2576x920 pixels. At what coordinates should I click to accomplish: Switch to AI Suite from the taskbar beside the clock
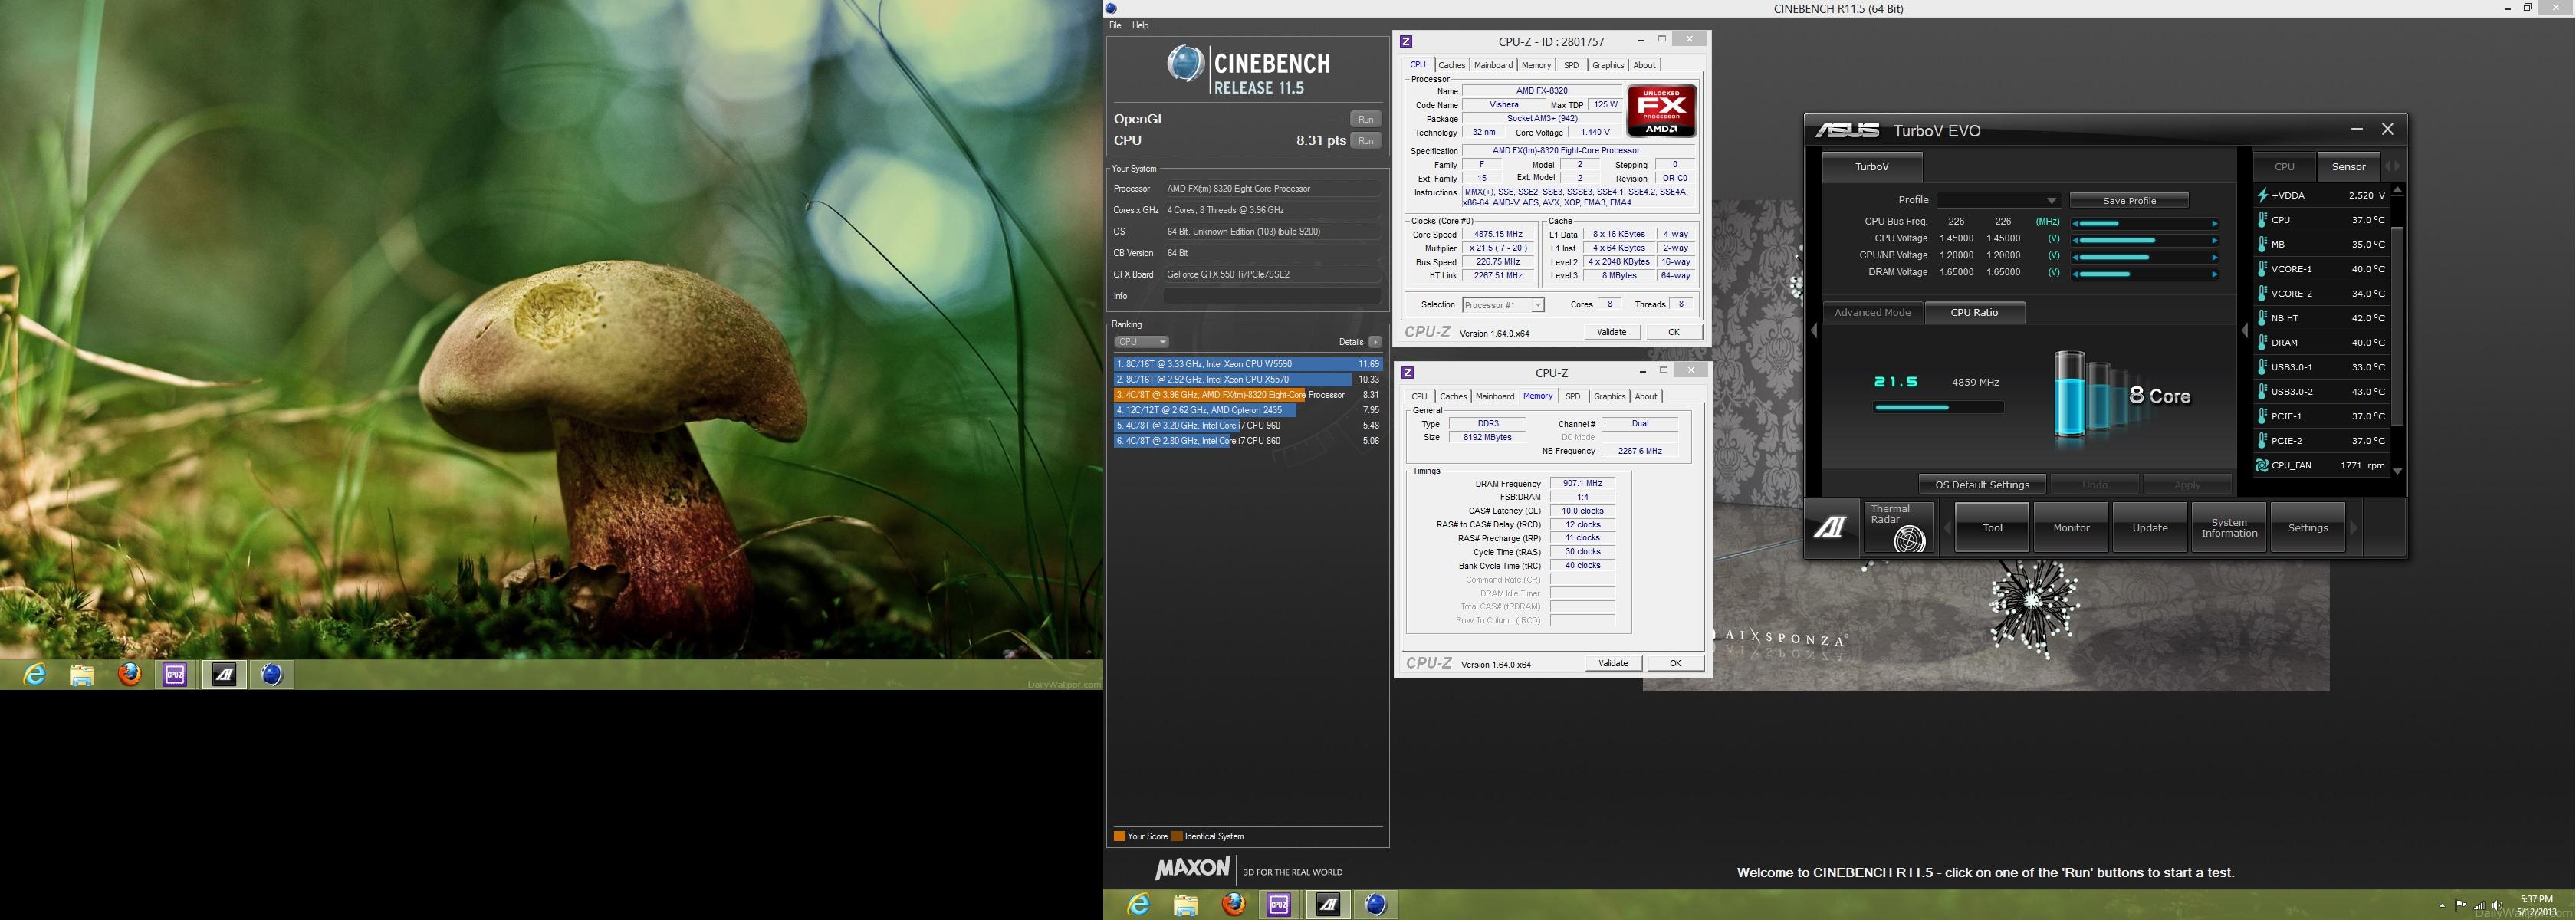[1328, 905]
